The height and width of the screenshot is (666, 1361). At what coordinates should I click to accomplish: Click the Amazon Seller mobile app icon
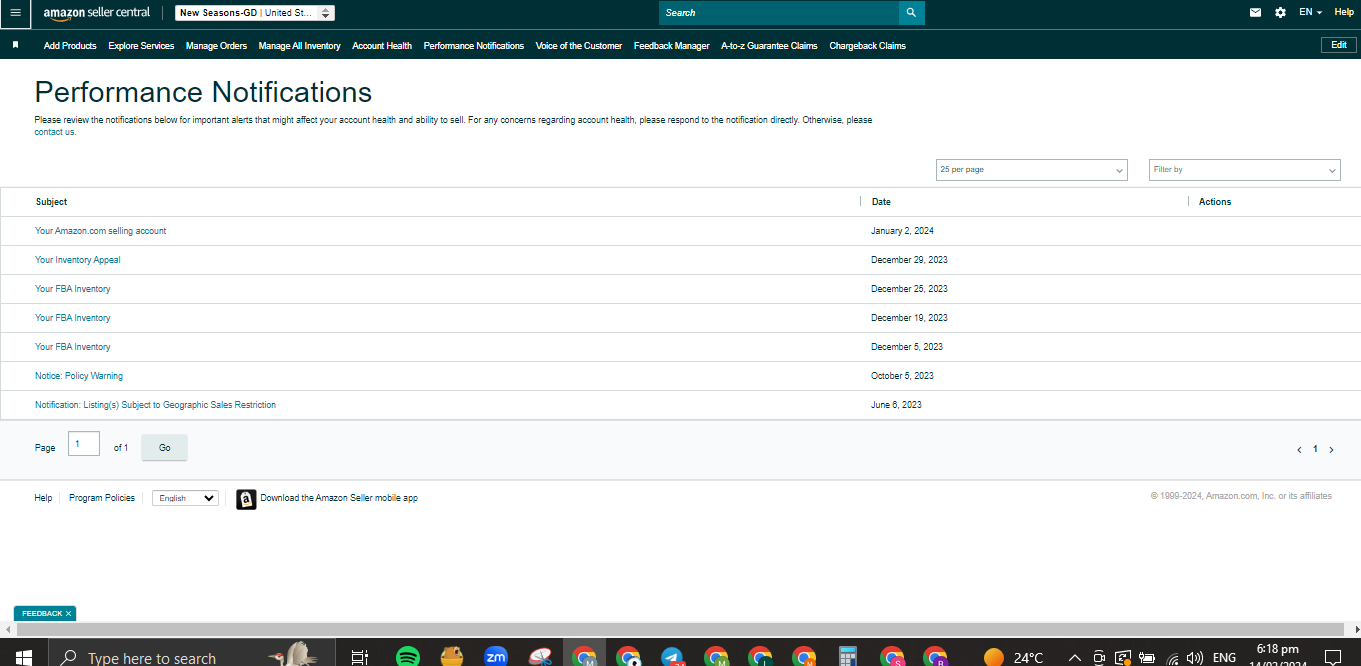pos(246,499)
